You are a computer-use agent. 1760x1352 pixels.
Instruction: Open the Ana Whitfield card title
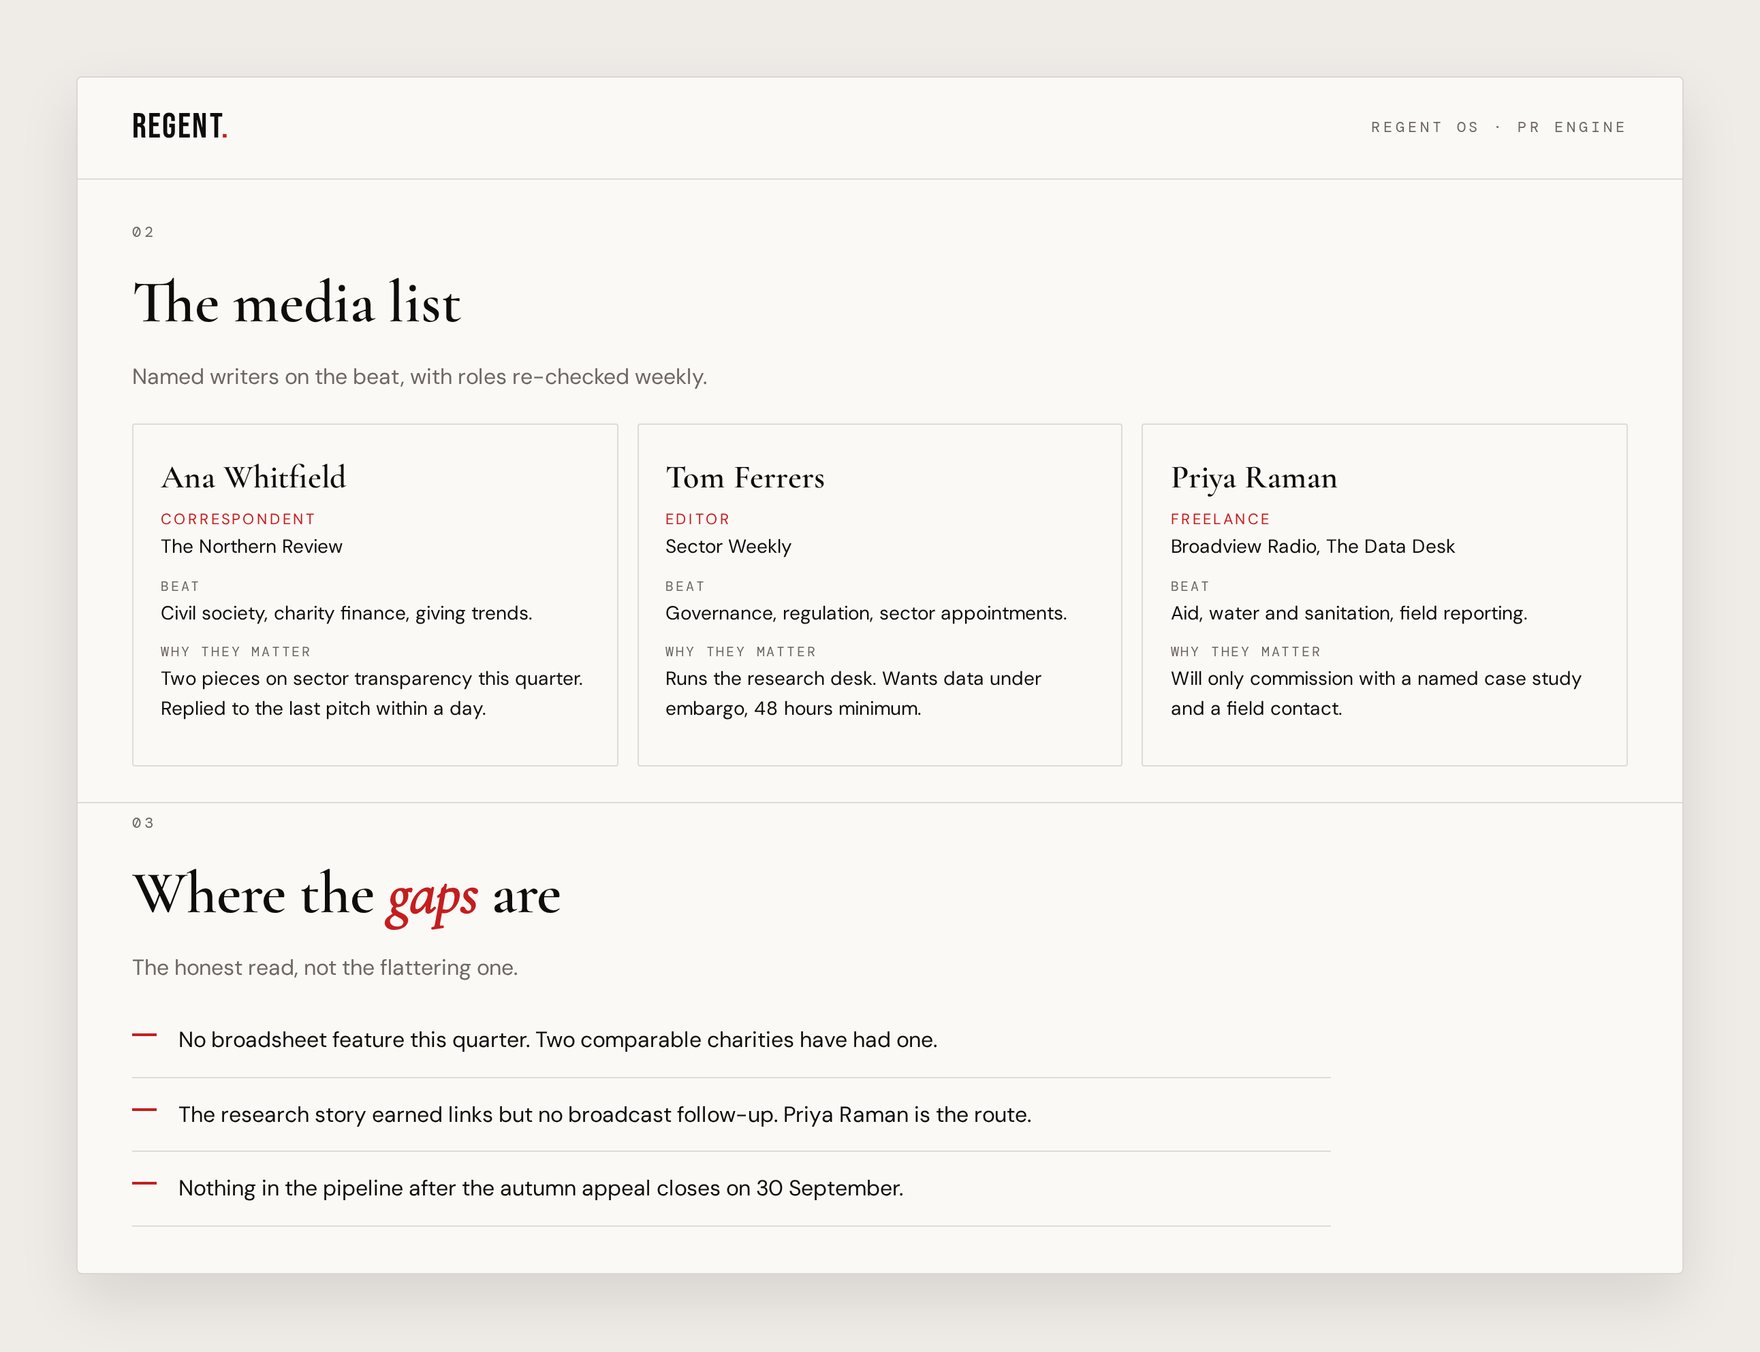click(253, 477)
